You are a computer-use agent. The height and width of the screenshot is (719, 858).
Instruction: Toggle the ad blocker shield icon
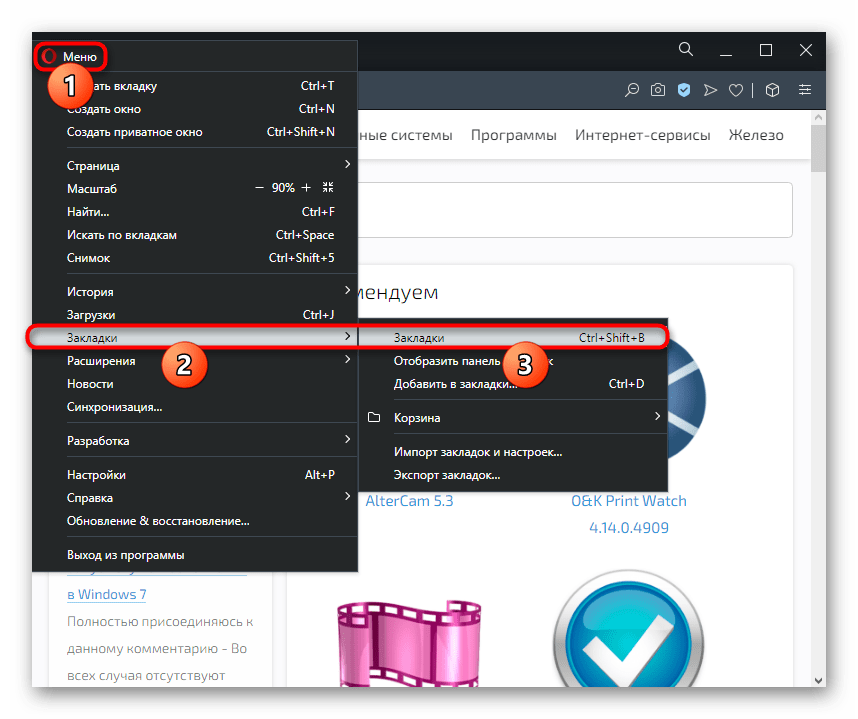coord(684,90)
